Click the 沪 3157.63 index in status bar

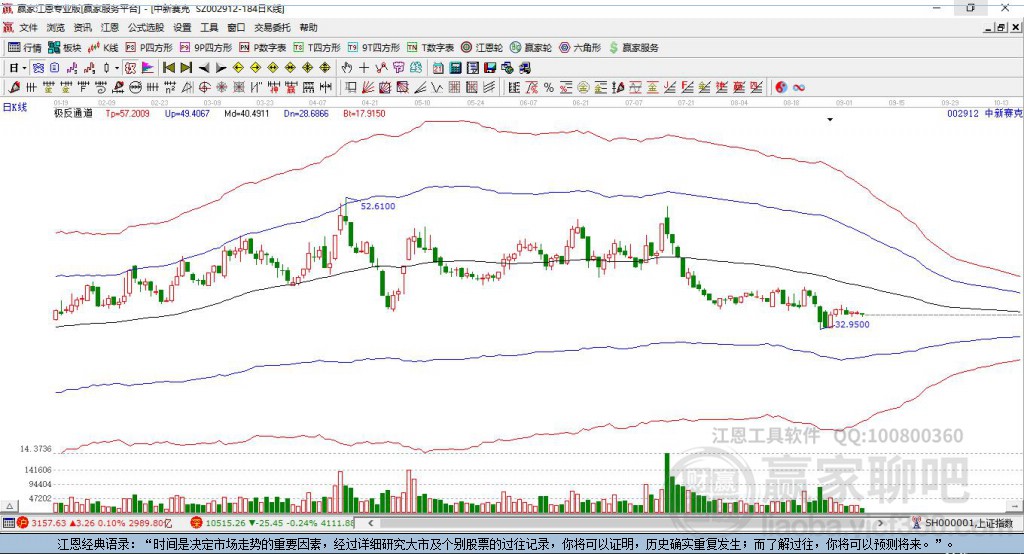click(x=95, y=523)
